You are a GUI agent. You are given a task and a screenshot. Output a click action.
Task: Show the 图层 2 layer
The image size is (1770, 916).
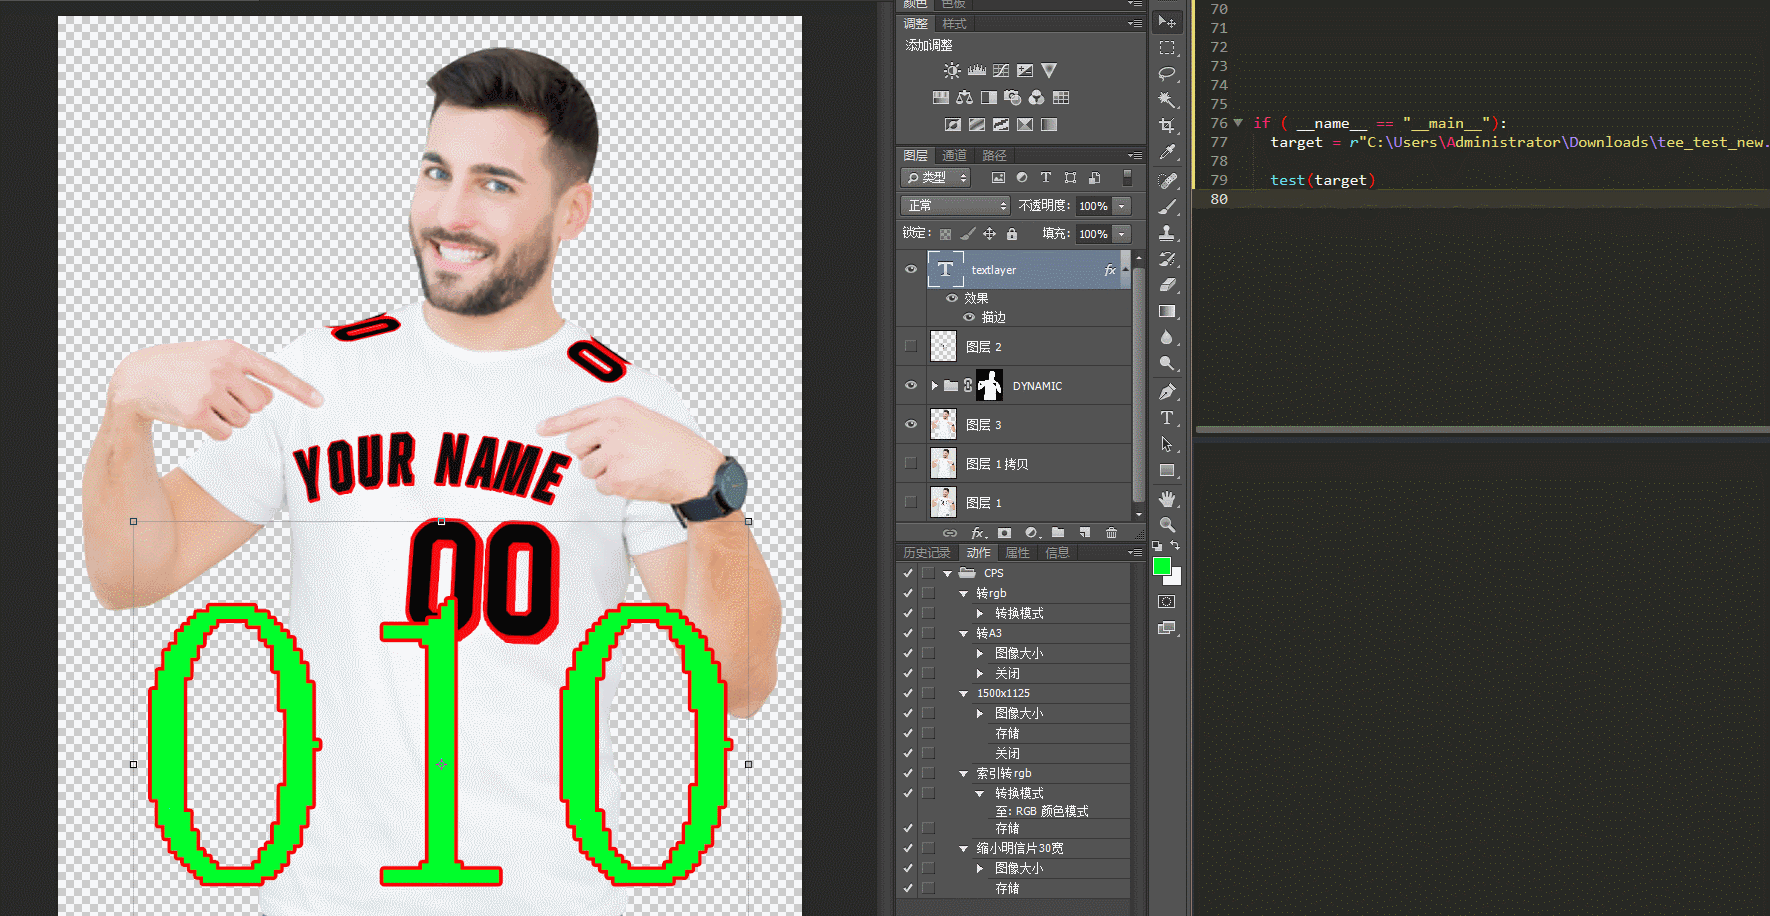[x=911, y=347]
